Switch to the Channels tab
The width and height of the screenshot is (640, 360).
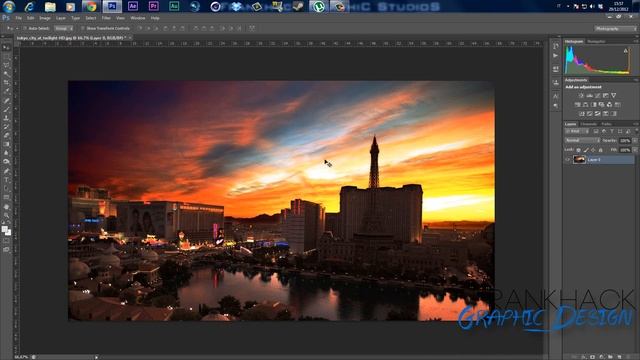[589, 124]
